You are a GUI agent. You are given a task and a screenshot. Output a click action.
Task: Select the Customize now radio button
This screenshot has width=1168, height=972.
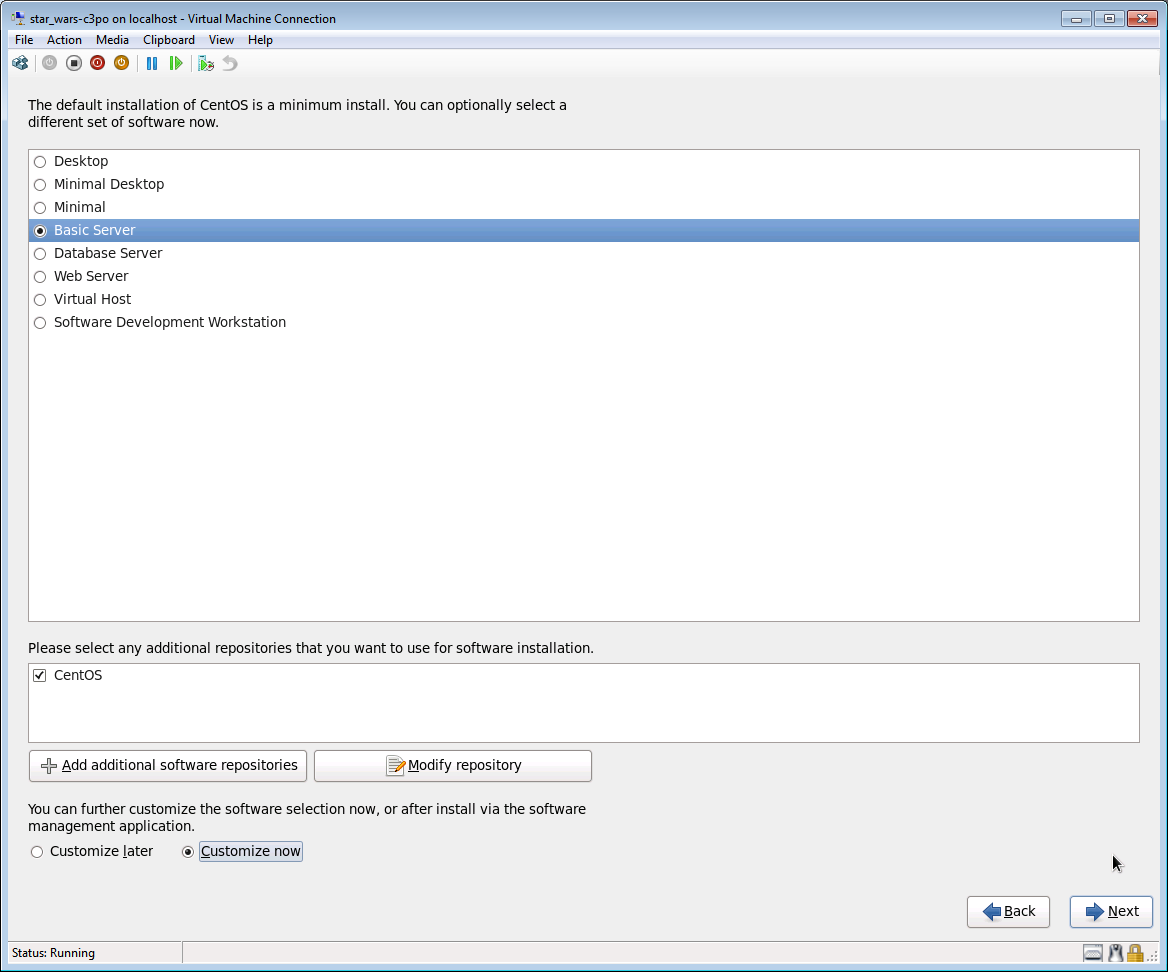(188, 851)
